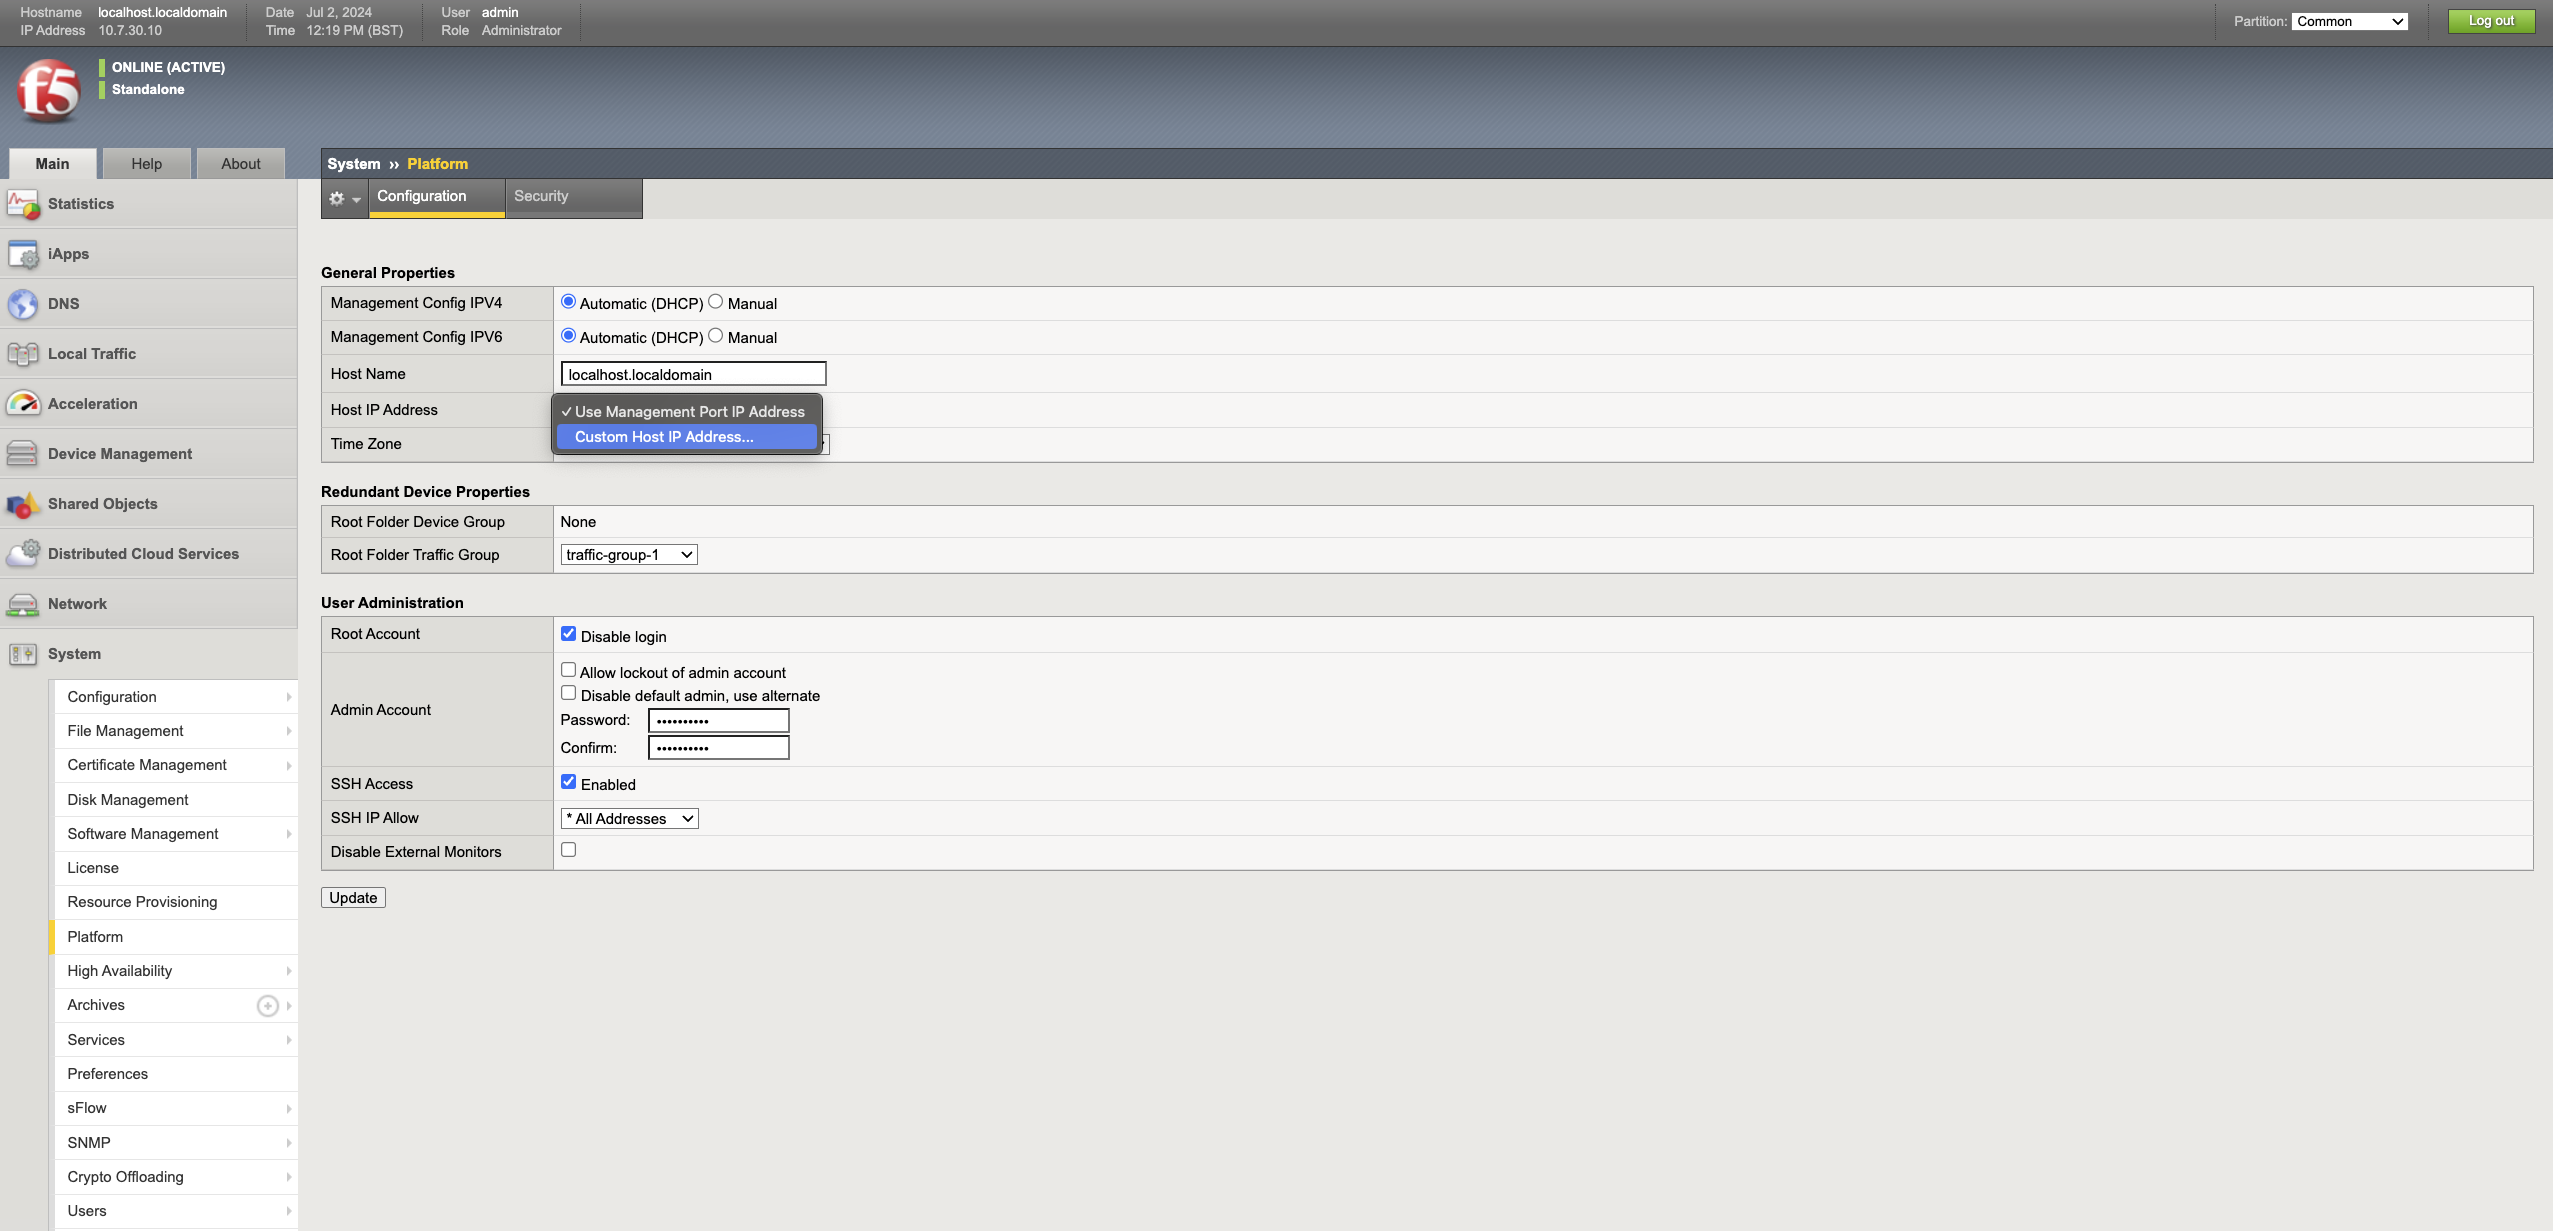Select Manual for Management Config IPV4

(x=715, y=302)
